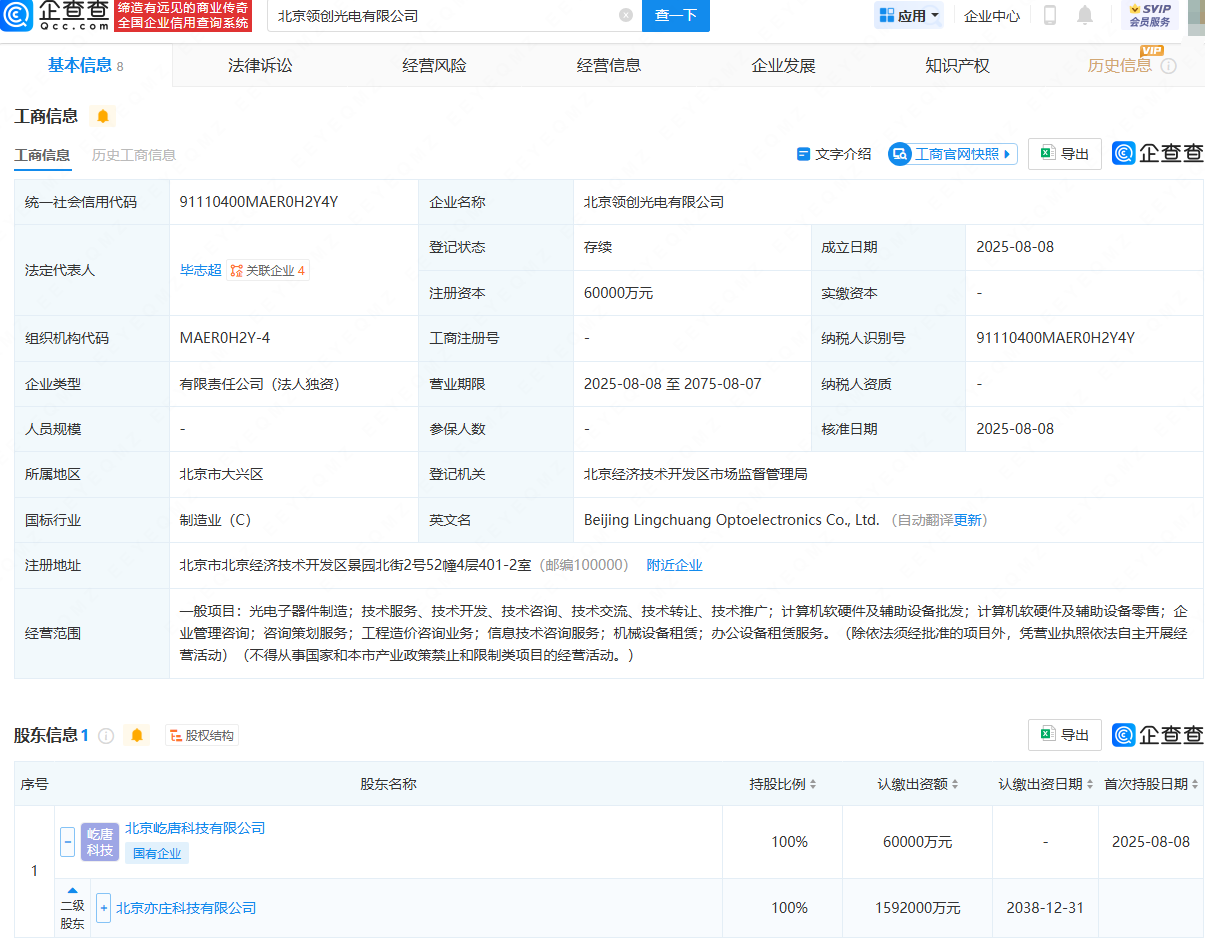Switch to 经营信息 tab

(609, 66)
